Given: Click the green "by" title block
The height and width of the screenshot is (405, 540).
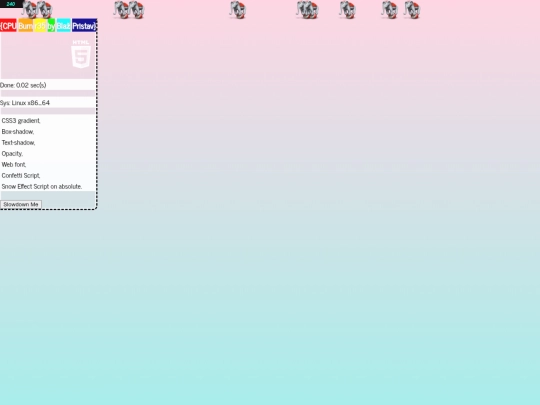Looking at the screenshot, I should 51,25.
